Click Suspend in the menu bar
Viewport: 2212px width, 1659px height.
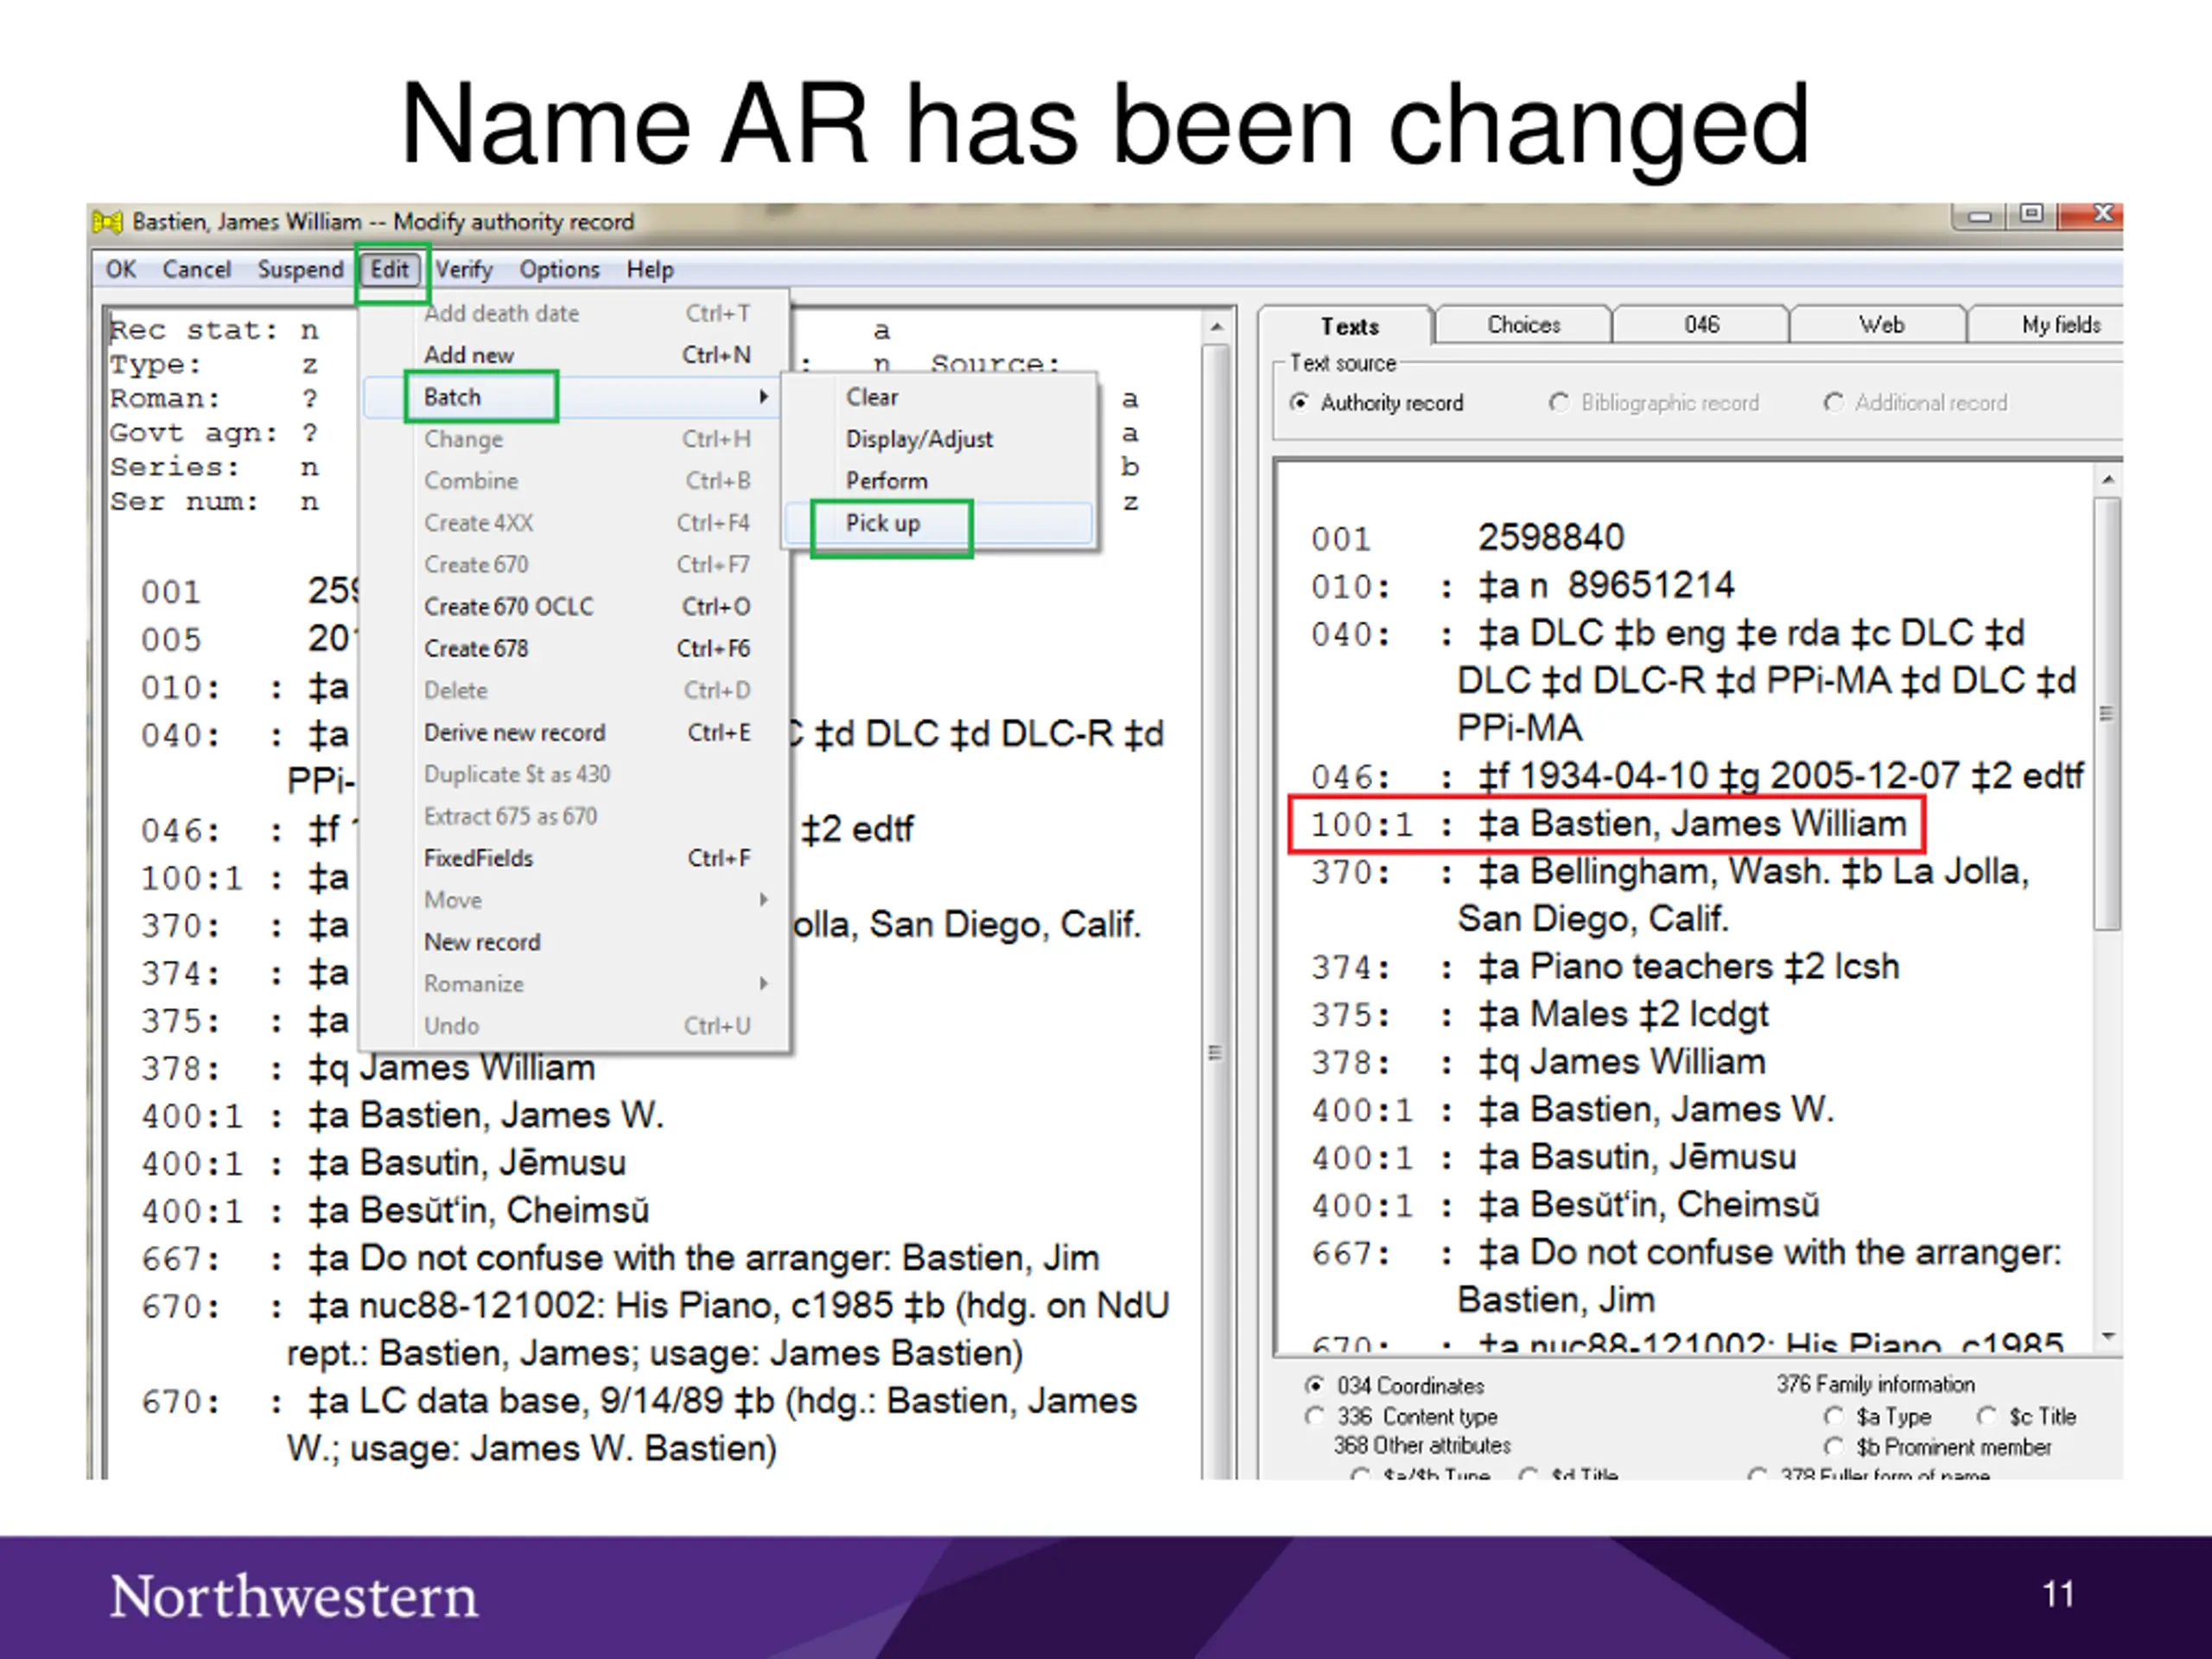tap(300, 269)
